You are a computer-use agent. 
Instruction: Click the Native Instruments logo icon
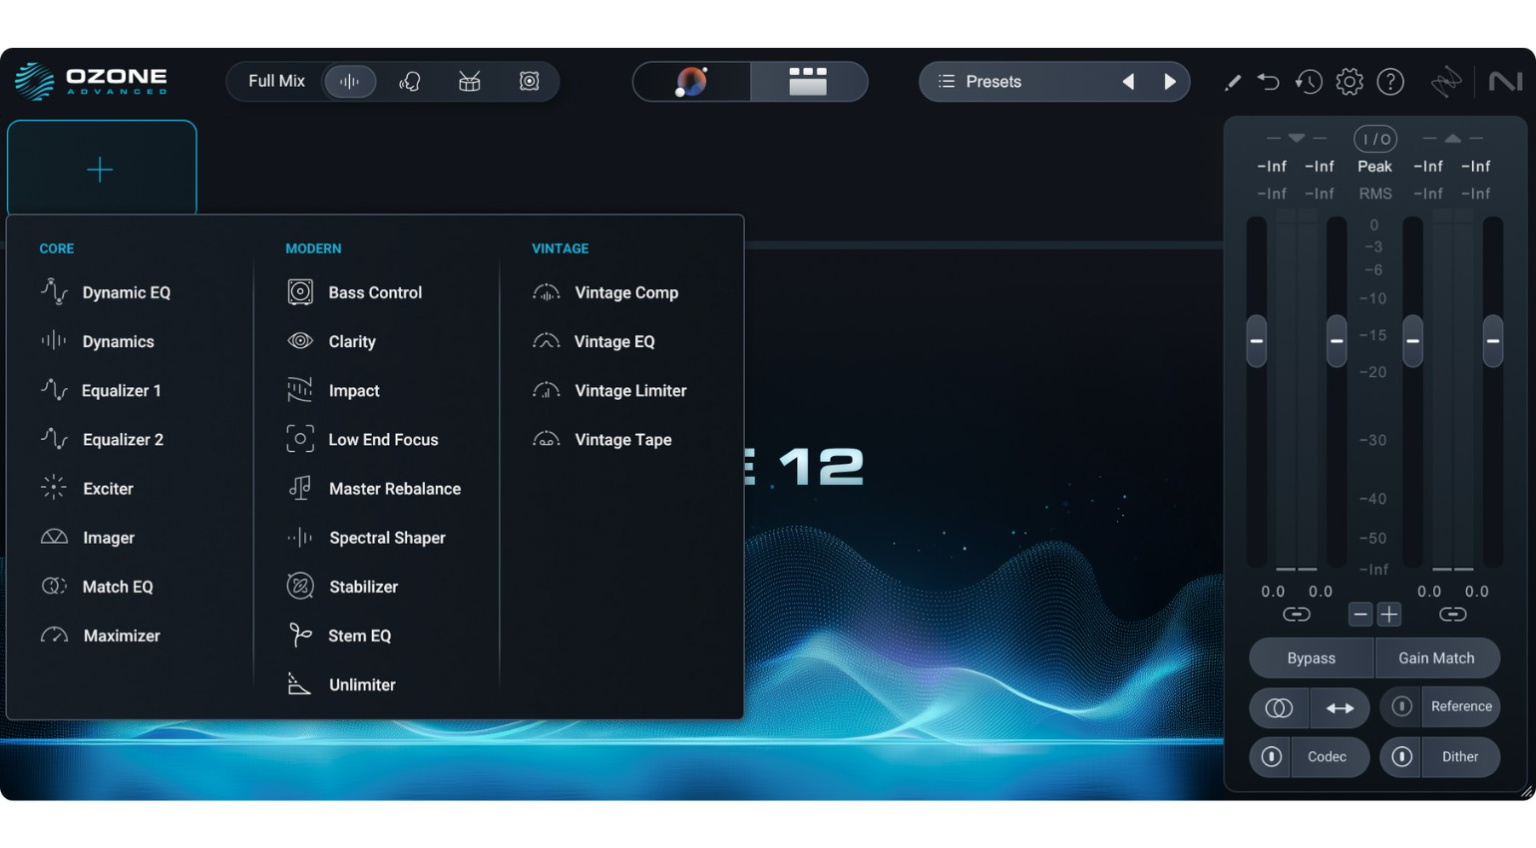[x=1506, y=81]
